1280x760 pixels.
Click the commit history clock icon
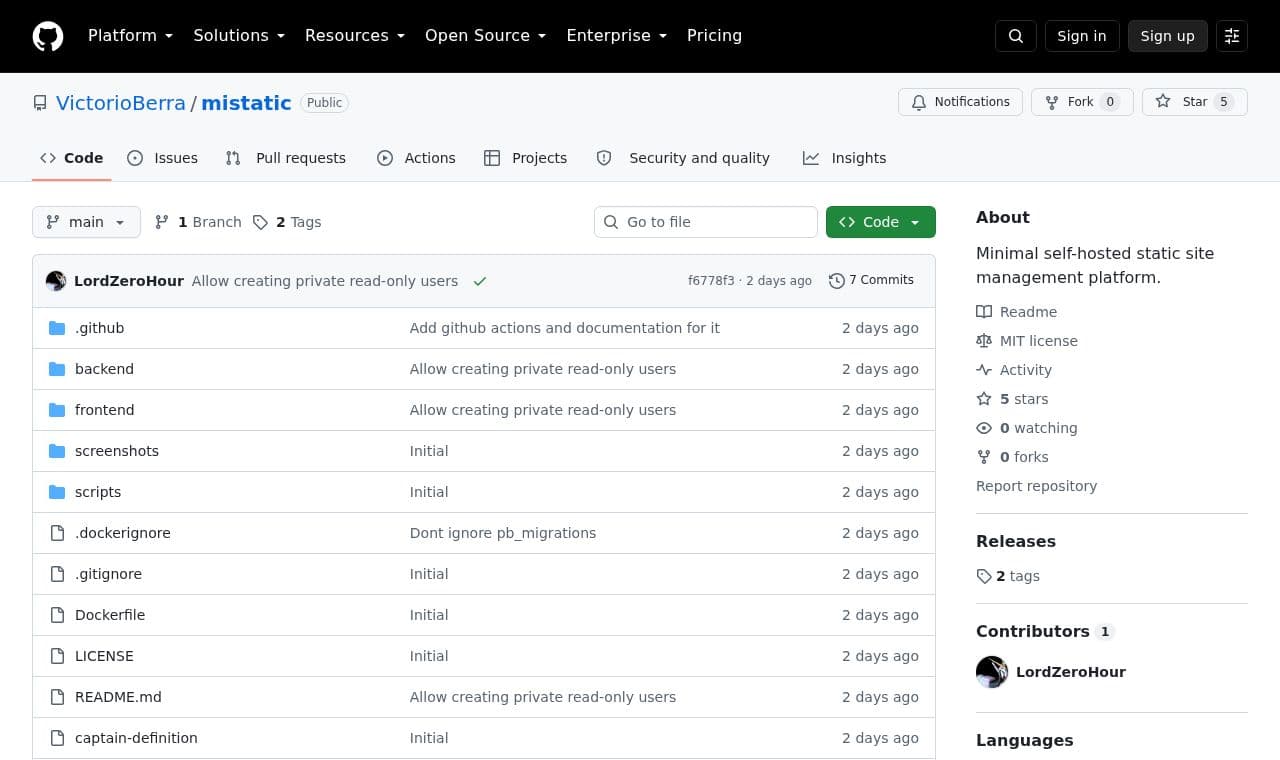(837, 281)
